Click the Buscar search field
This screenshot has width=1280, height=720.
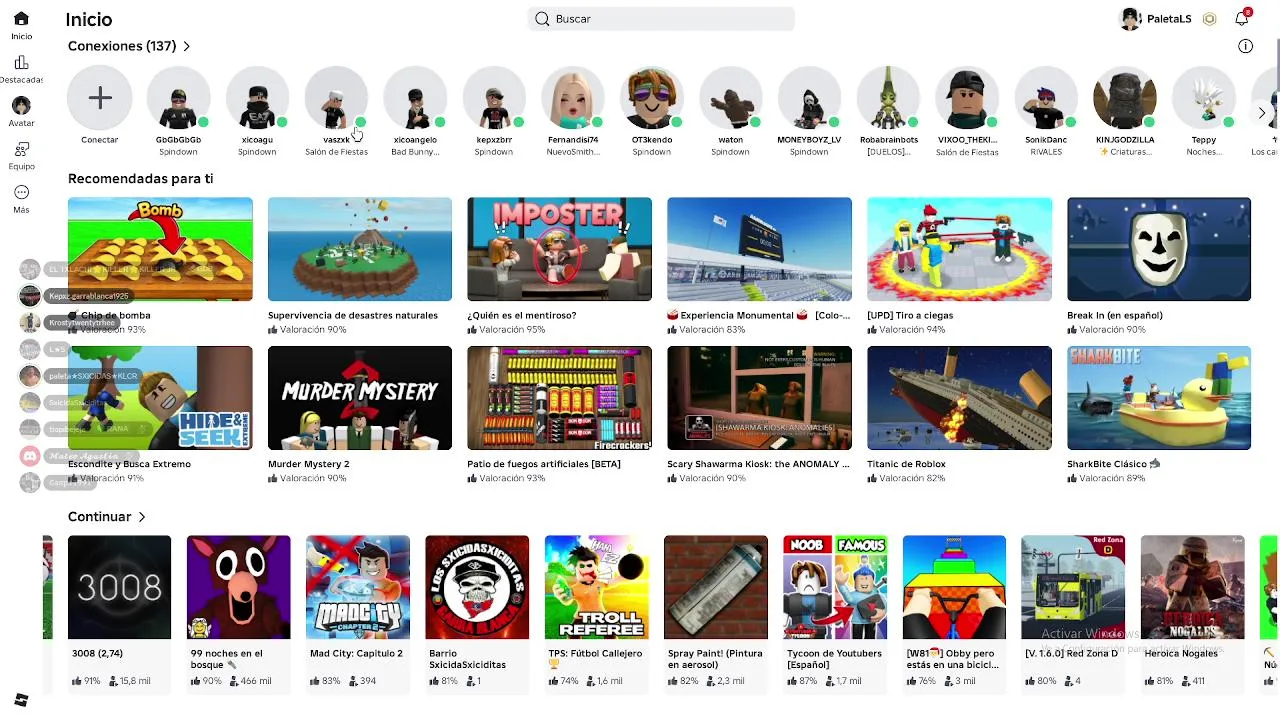pos(661,19)
